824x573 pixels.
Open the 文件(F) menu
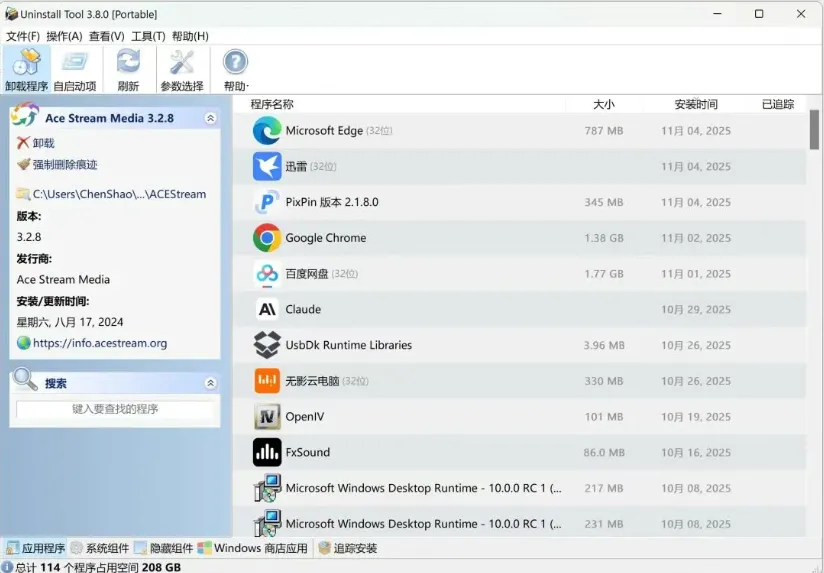pyautogui.click(x=23, y=36)
